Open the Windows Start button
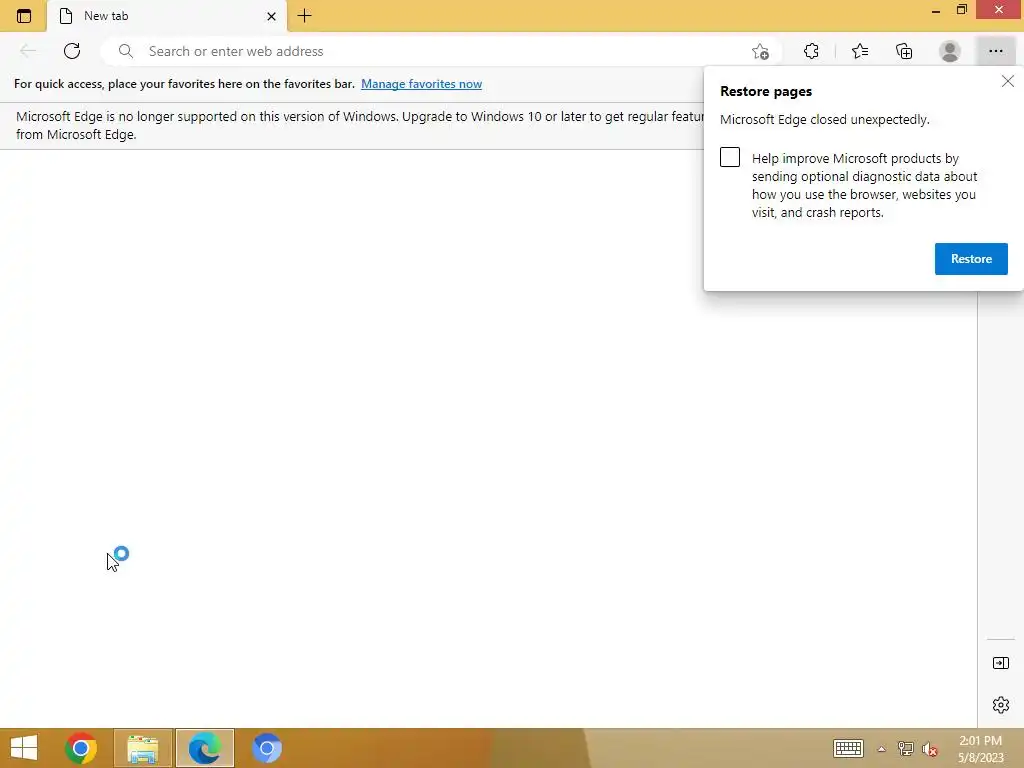The height and width of the screenshot is (768, 1024). point(24,748)
